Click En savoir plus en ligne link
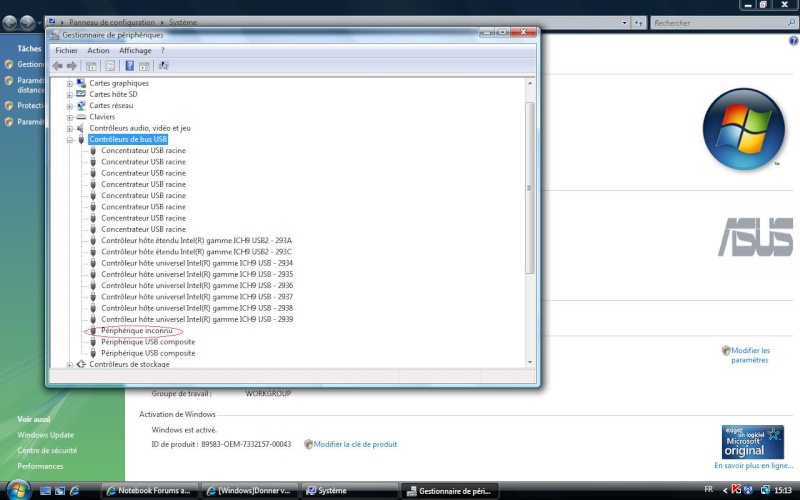The image size is (800, 500). click(754, 466)
